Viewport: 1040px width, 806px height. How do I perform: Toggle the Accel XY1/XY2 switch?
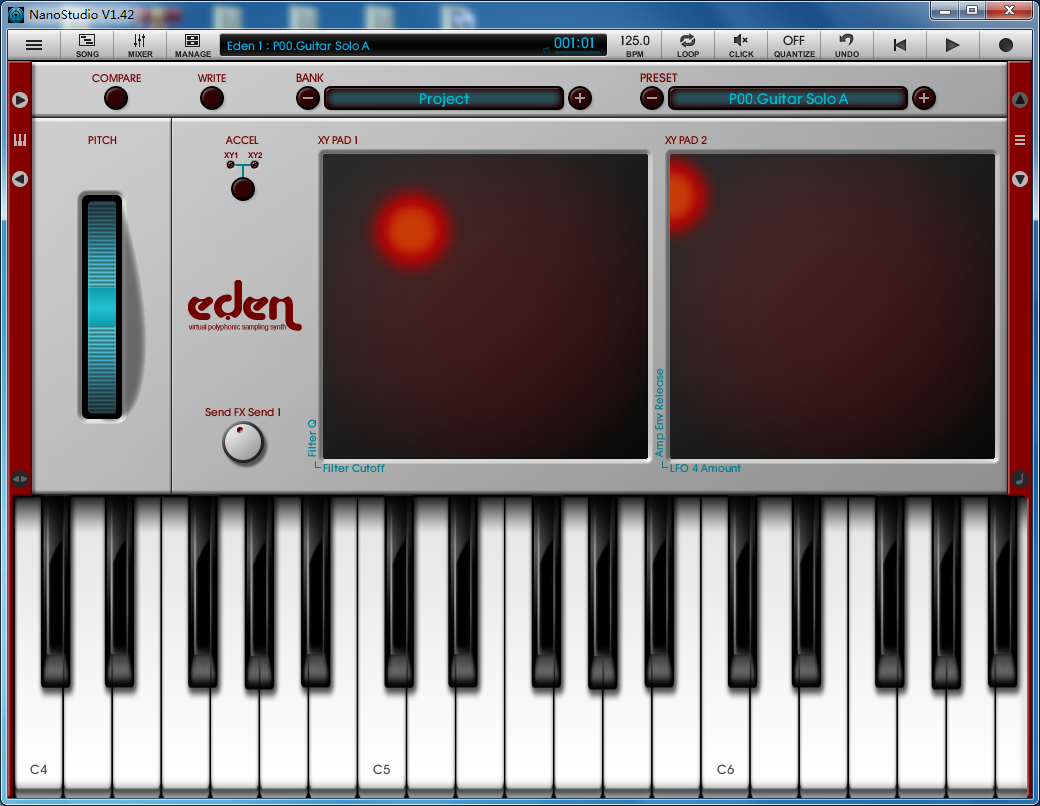click(x=243, y=189)
